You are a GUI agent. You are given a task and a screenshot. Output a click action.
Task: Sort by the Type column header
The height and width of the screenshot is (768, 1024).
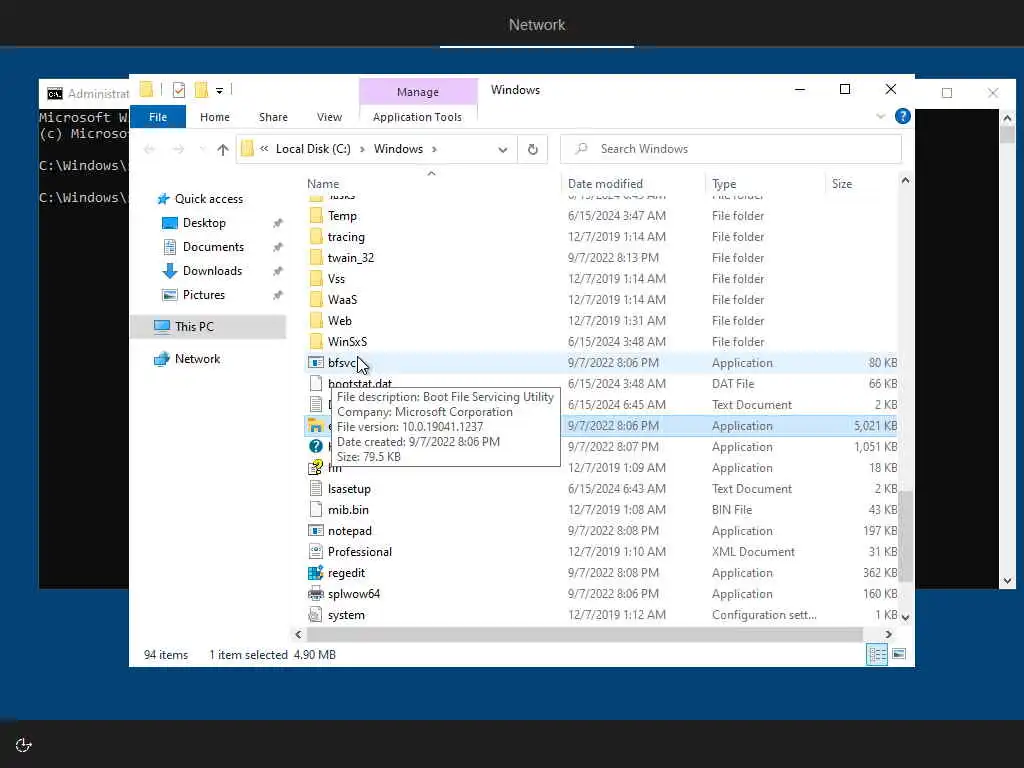click(x=724, y=184)
